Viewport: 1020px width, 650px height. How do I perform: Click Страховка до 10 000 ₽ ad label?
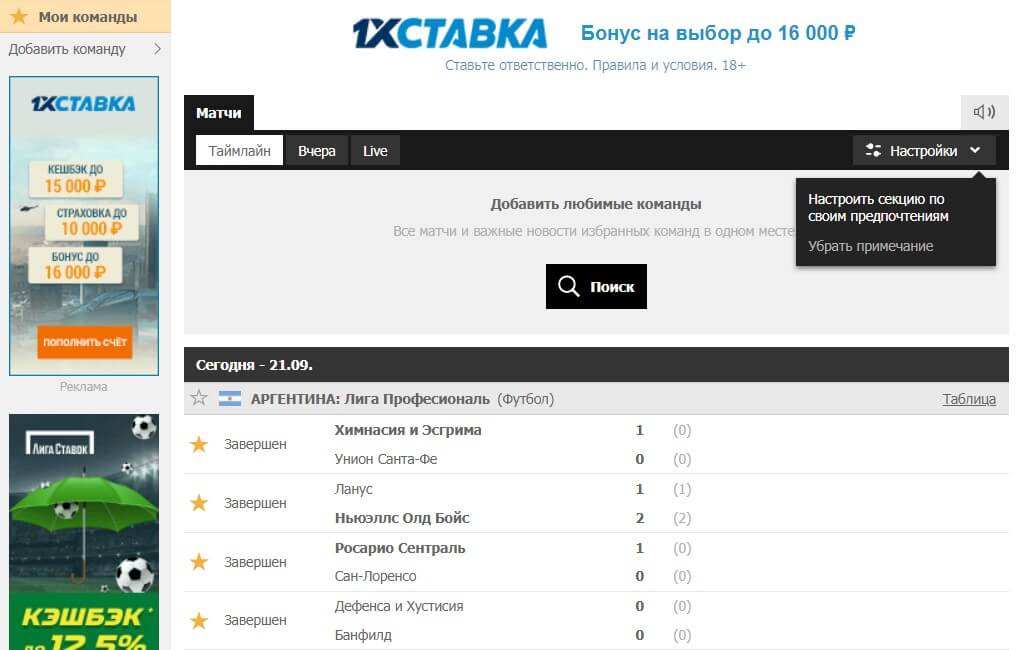tap(92, 222)
